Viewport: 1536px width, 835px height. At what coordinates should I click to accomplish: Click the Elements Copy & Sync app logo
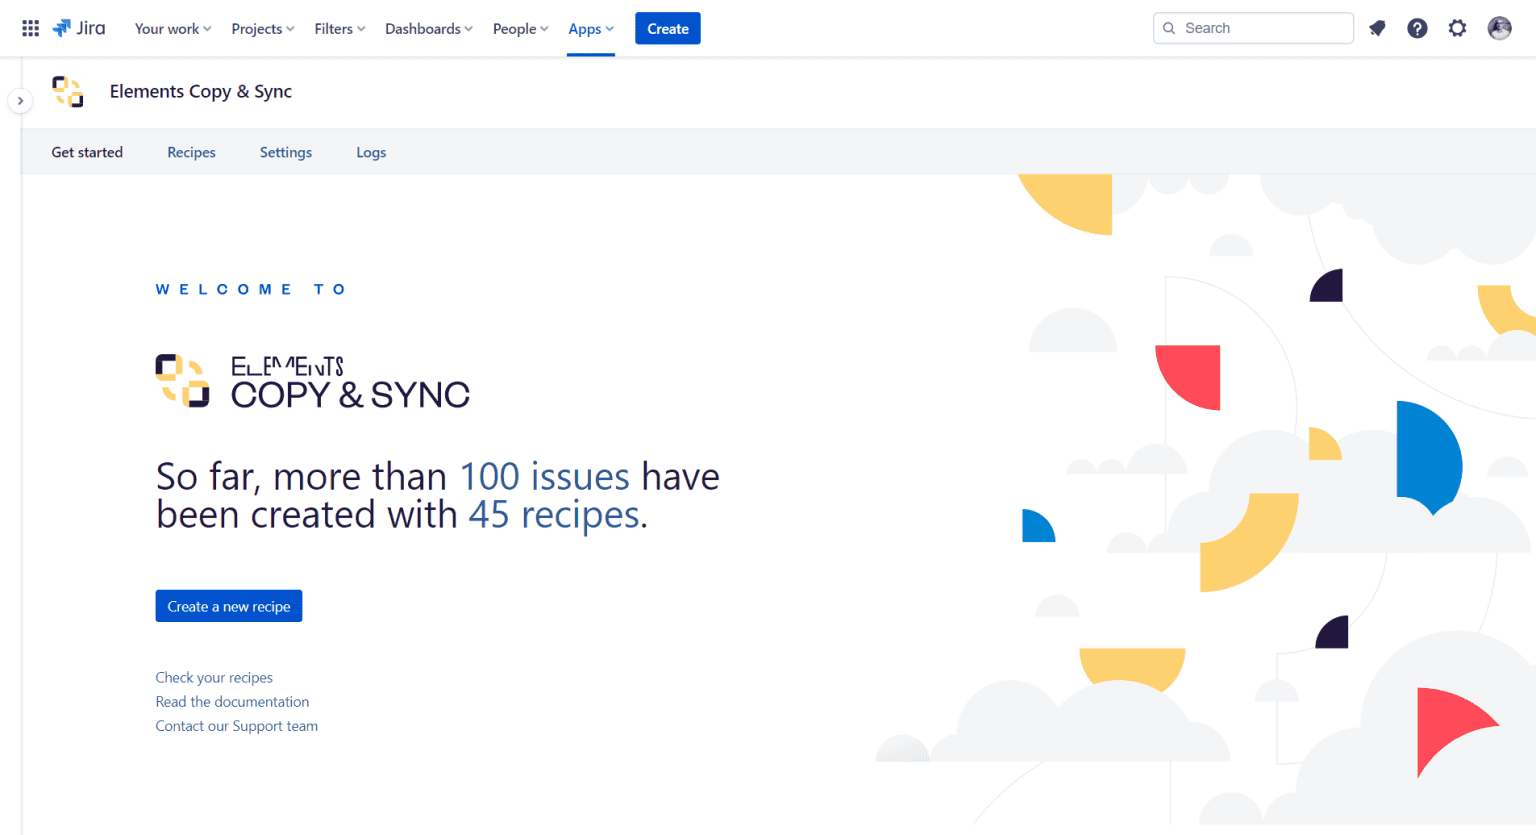(67, 91)
